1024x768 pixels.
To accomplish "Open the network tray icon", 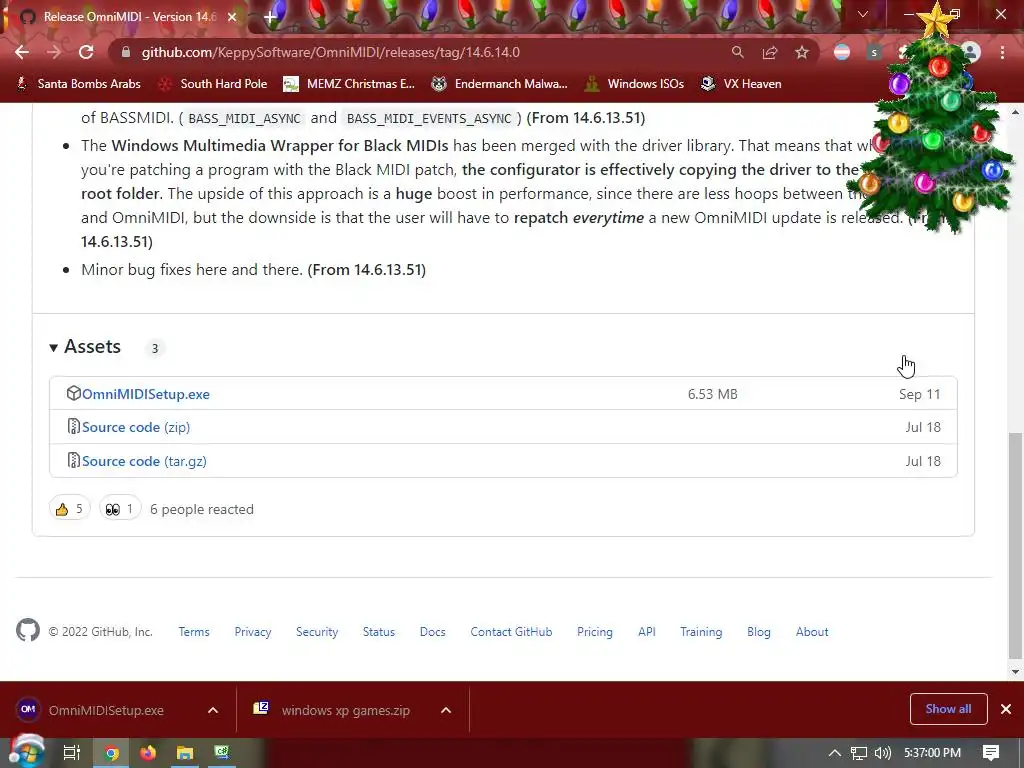I will [x=859, y=753].
